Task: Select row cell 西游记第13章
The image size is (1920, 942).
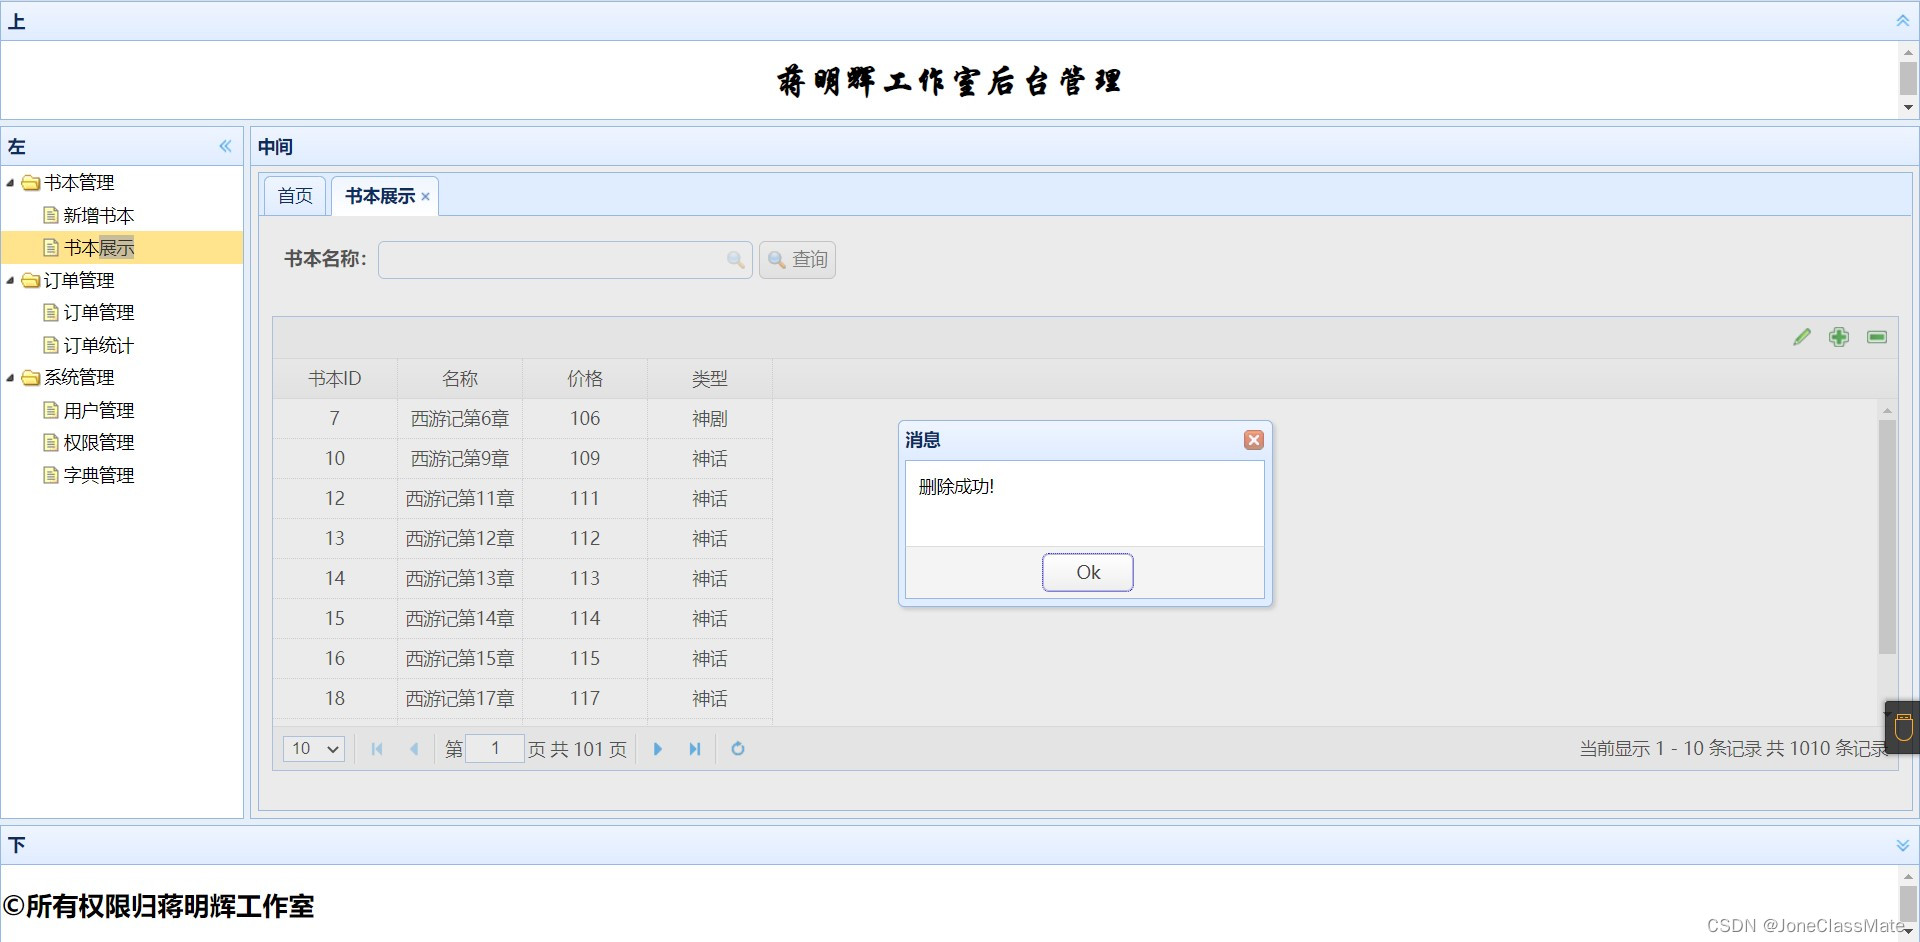Action: pyautogui.click(x=460, y=579)
